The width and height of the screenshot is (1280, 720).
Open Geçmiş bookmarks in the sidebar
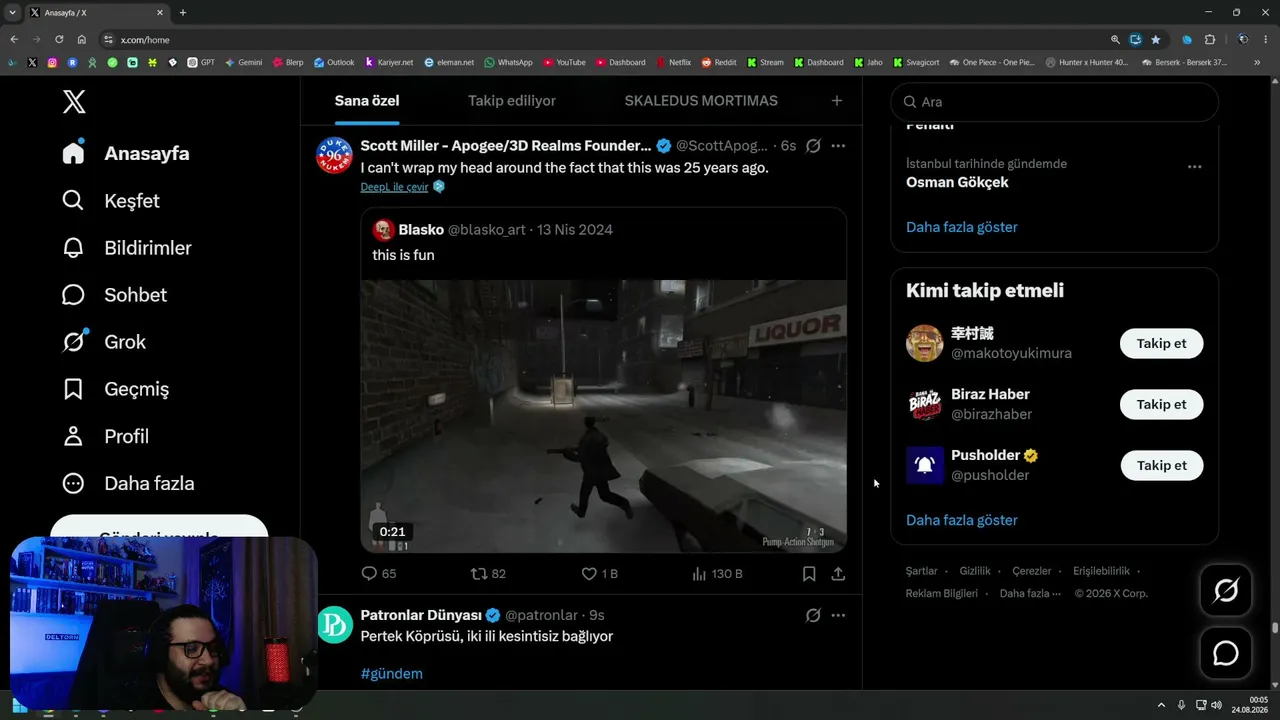tap(115, 389)
